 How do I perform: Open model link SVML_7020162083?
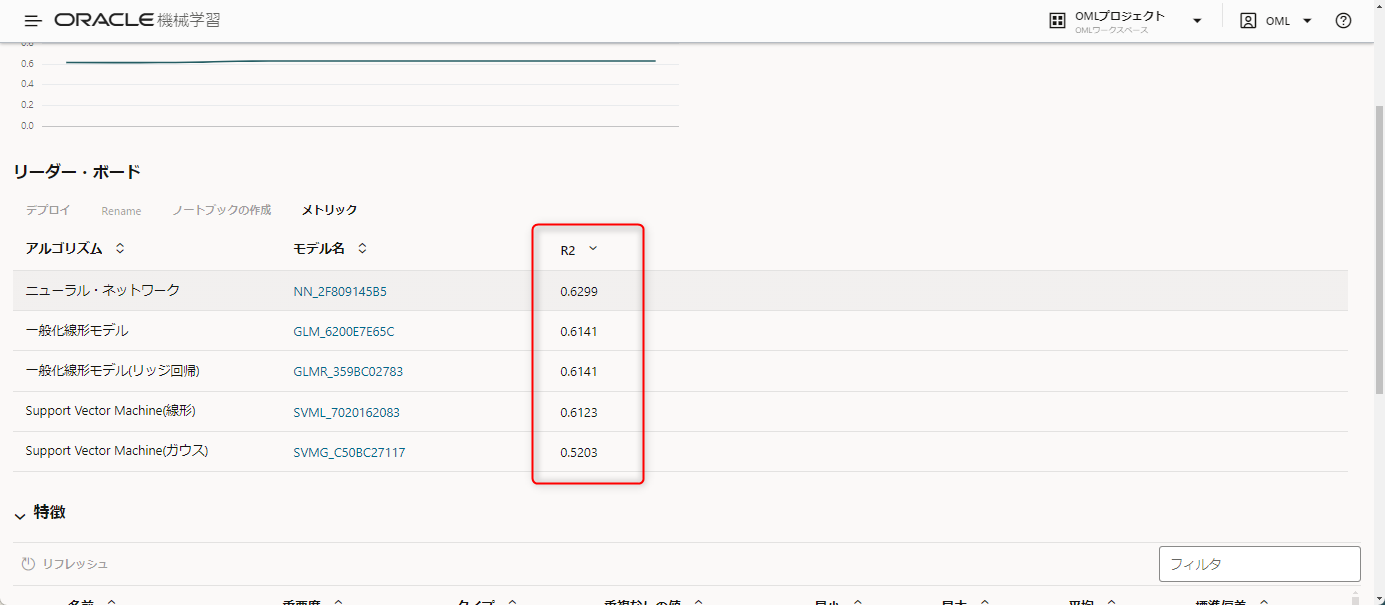click(x=346, y=412)
